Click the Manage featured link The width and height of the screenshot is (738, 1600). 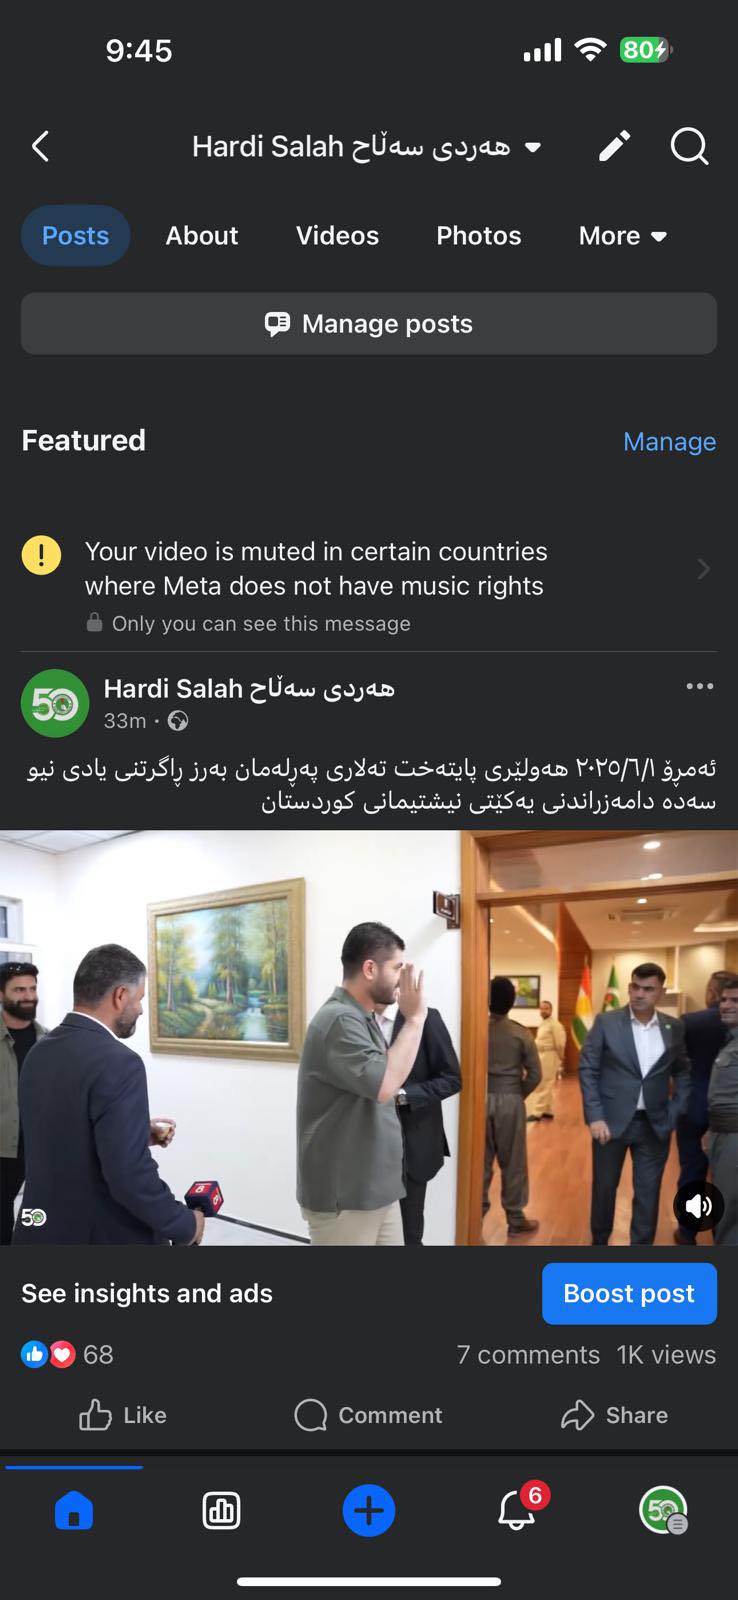[669, 441]
